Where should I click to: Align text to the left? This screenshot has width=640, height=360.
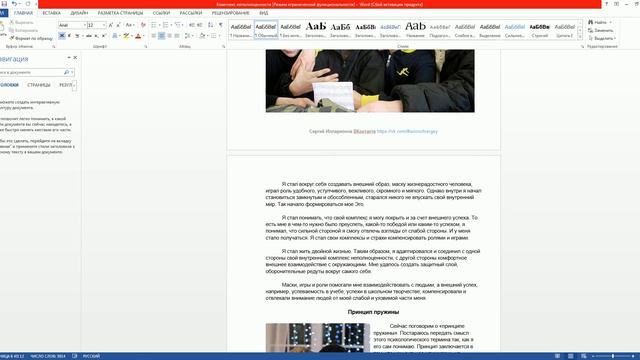(154, 36)
